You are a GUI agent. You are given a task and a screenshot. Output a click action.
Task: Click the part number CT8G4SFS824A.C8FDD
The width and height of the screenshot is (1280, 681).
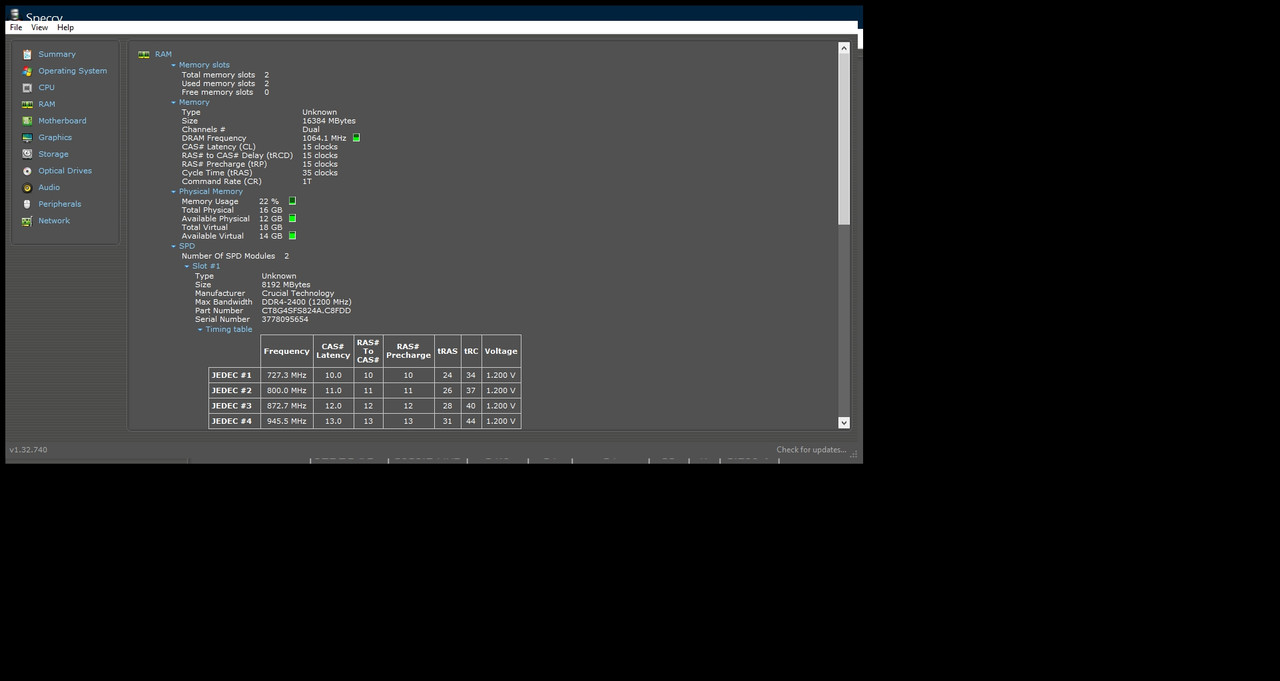coord(306,311)
